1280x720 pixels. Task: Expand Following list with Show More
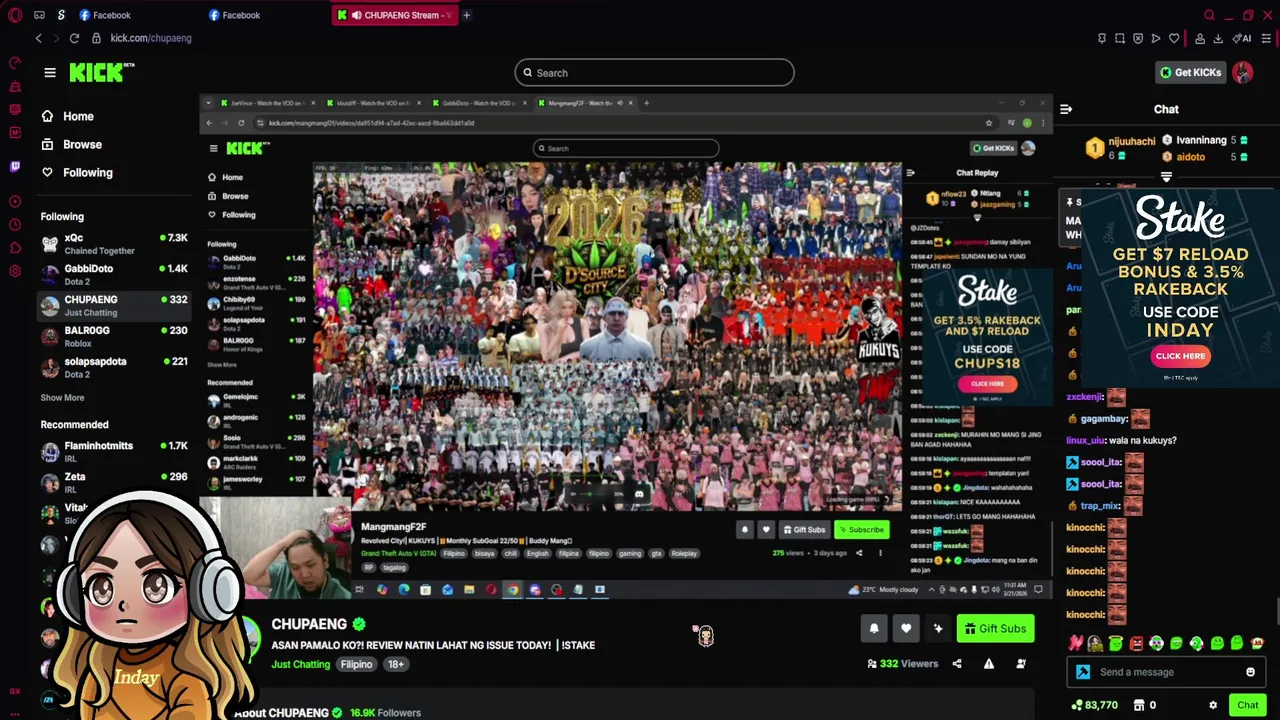(x=62, y=398)
